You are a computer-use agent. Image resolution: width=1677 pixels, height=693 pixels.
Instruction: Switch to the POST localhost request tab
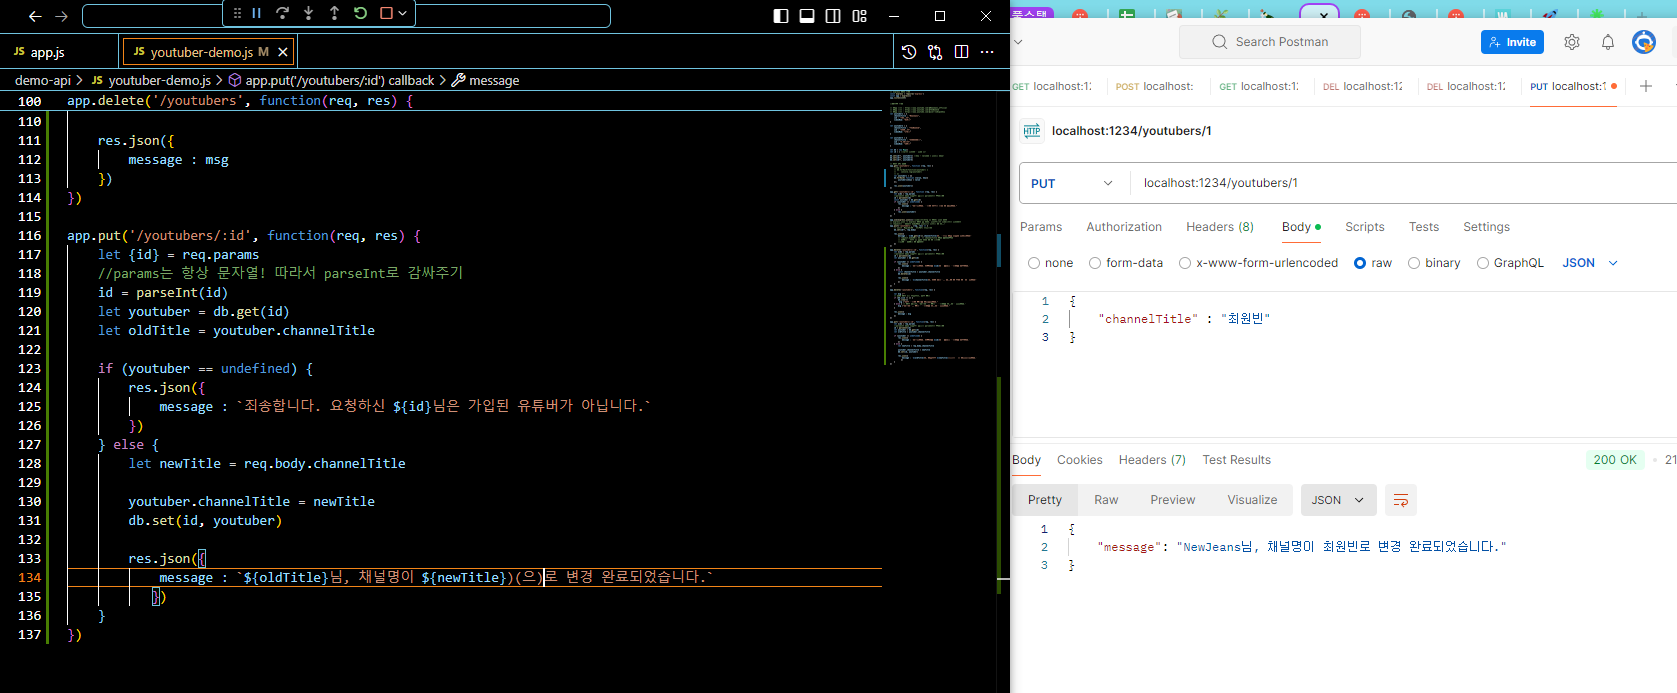pyautogui.click(x=1155, y=86)
